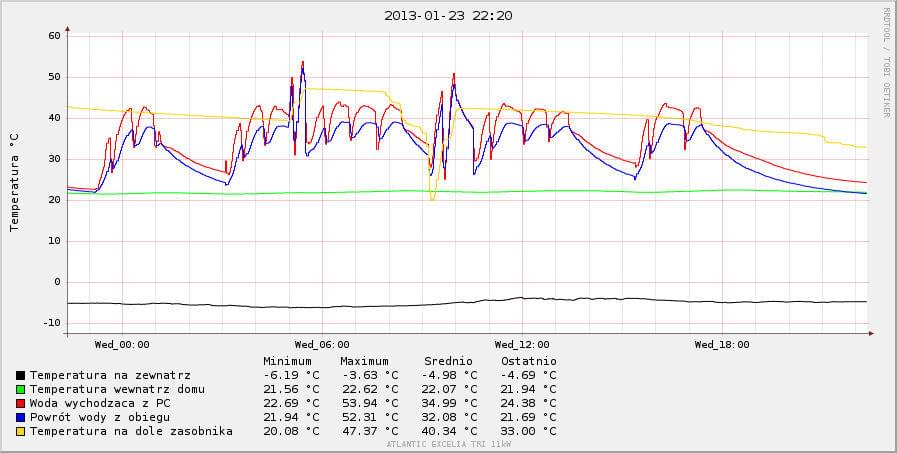Viewport: 897px width, 453px height.
Task: Click the RRDTOOL / TOBI OETIKER watermark
Action: click(886, 63)
